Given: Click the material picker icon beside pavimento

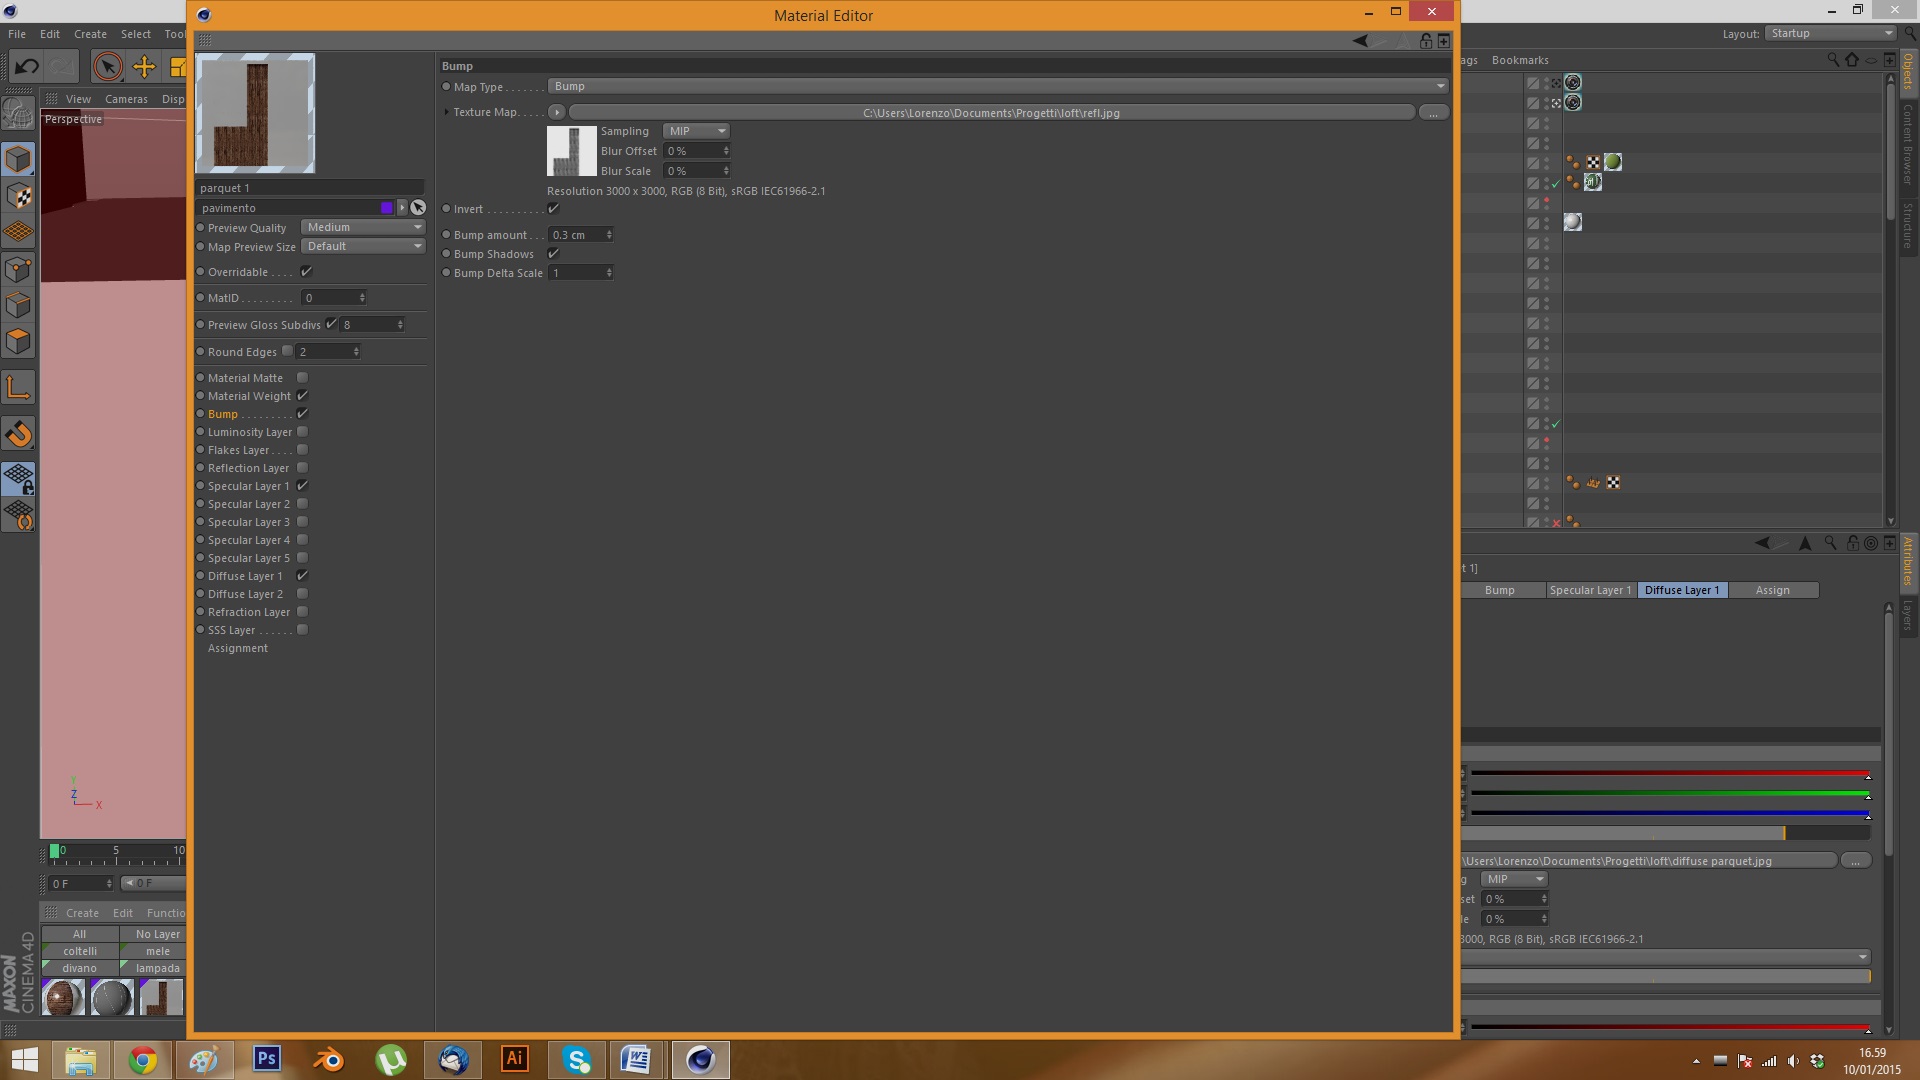Looking at the screenshot, I should point(418,208).
